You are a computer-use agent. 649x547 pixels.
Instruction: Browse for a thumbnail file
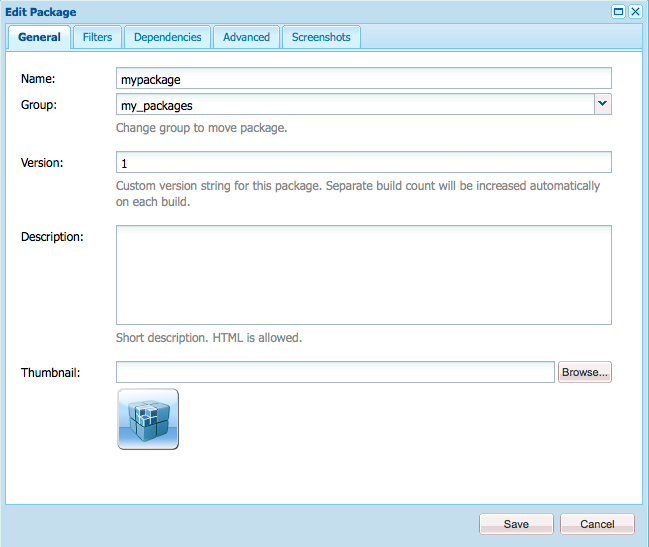point(584,372)
